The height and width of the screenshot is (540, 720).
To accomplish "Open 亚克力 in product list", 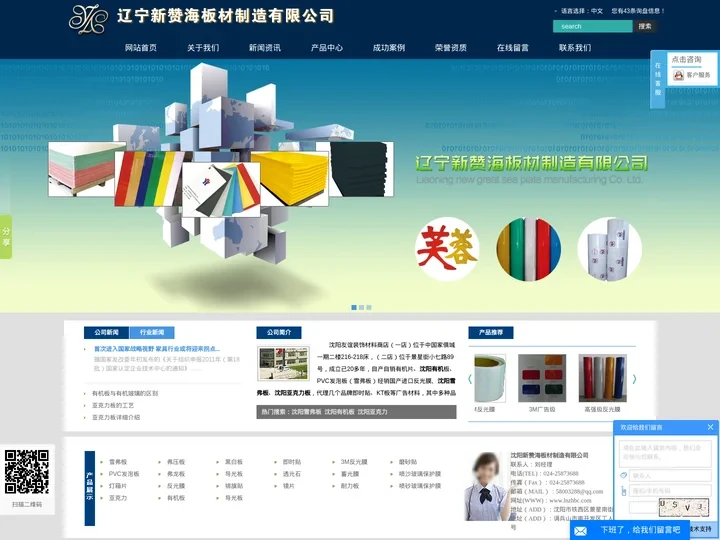I will click(118, 498).
